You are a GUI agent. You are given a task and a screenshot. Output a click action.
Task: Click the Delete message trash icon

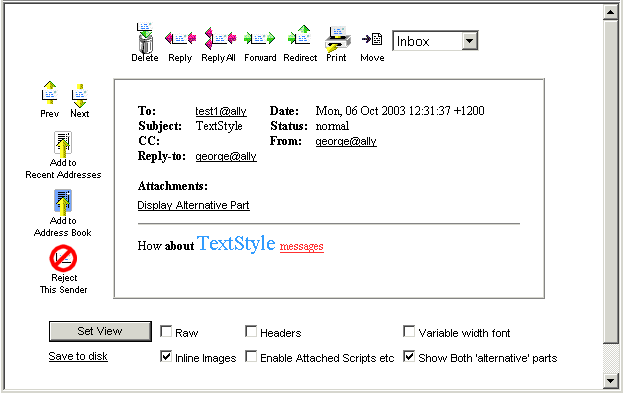(x=145, y=39)
